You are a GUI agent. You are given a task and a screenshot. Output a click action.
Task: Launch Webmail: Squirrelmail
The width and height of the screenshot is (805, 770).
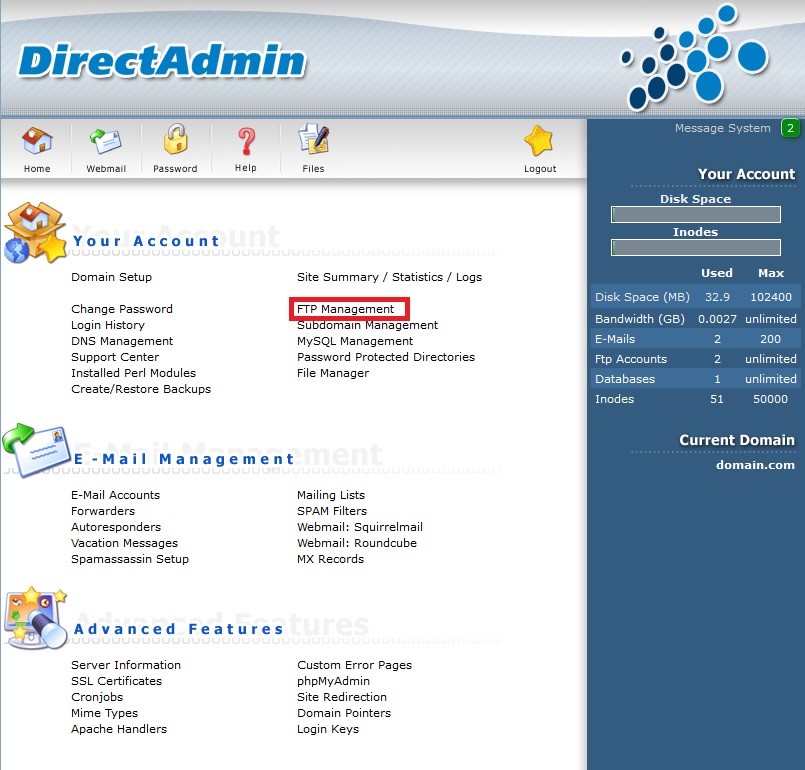pos(359,527)
